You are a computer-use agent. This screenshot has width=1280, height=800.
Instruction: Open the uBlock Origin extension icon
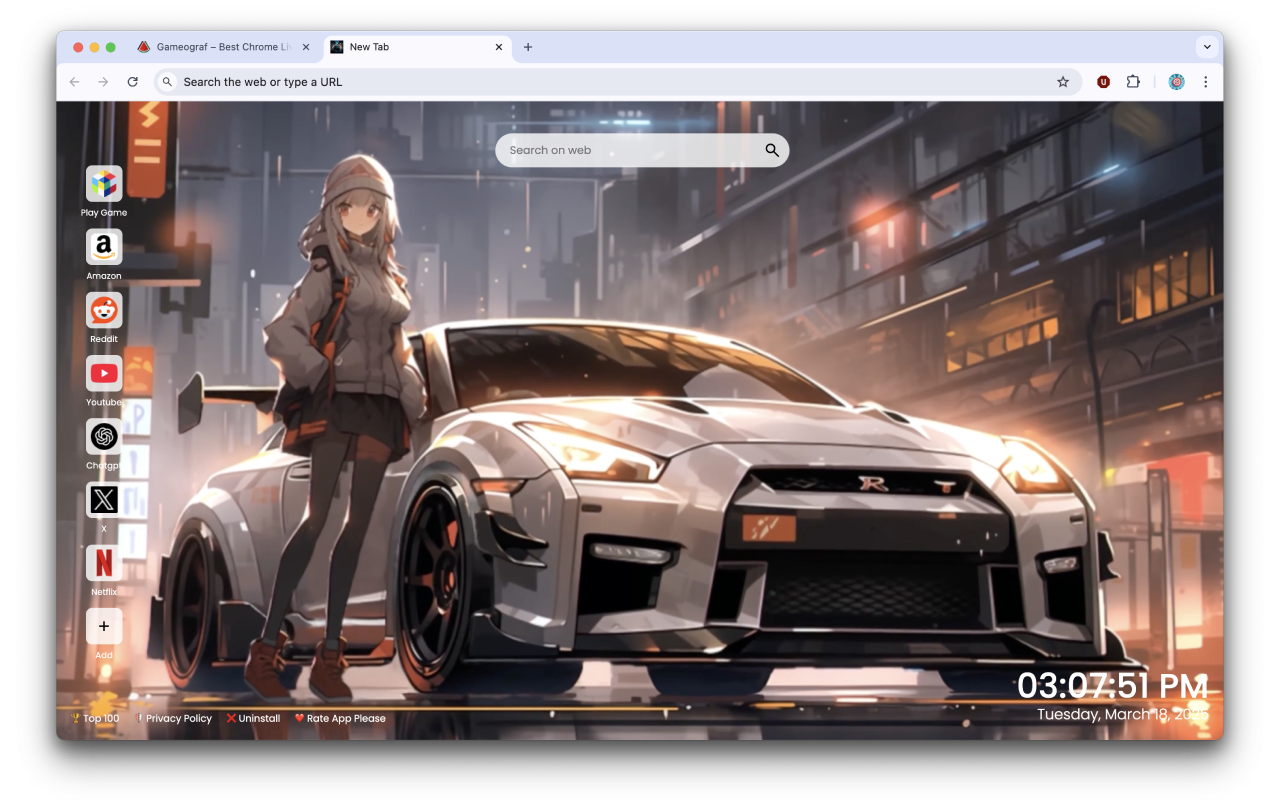tap(1103, 81)
